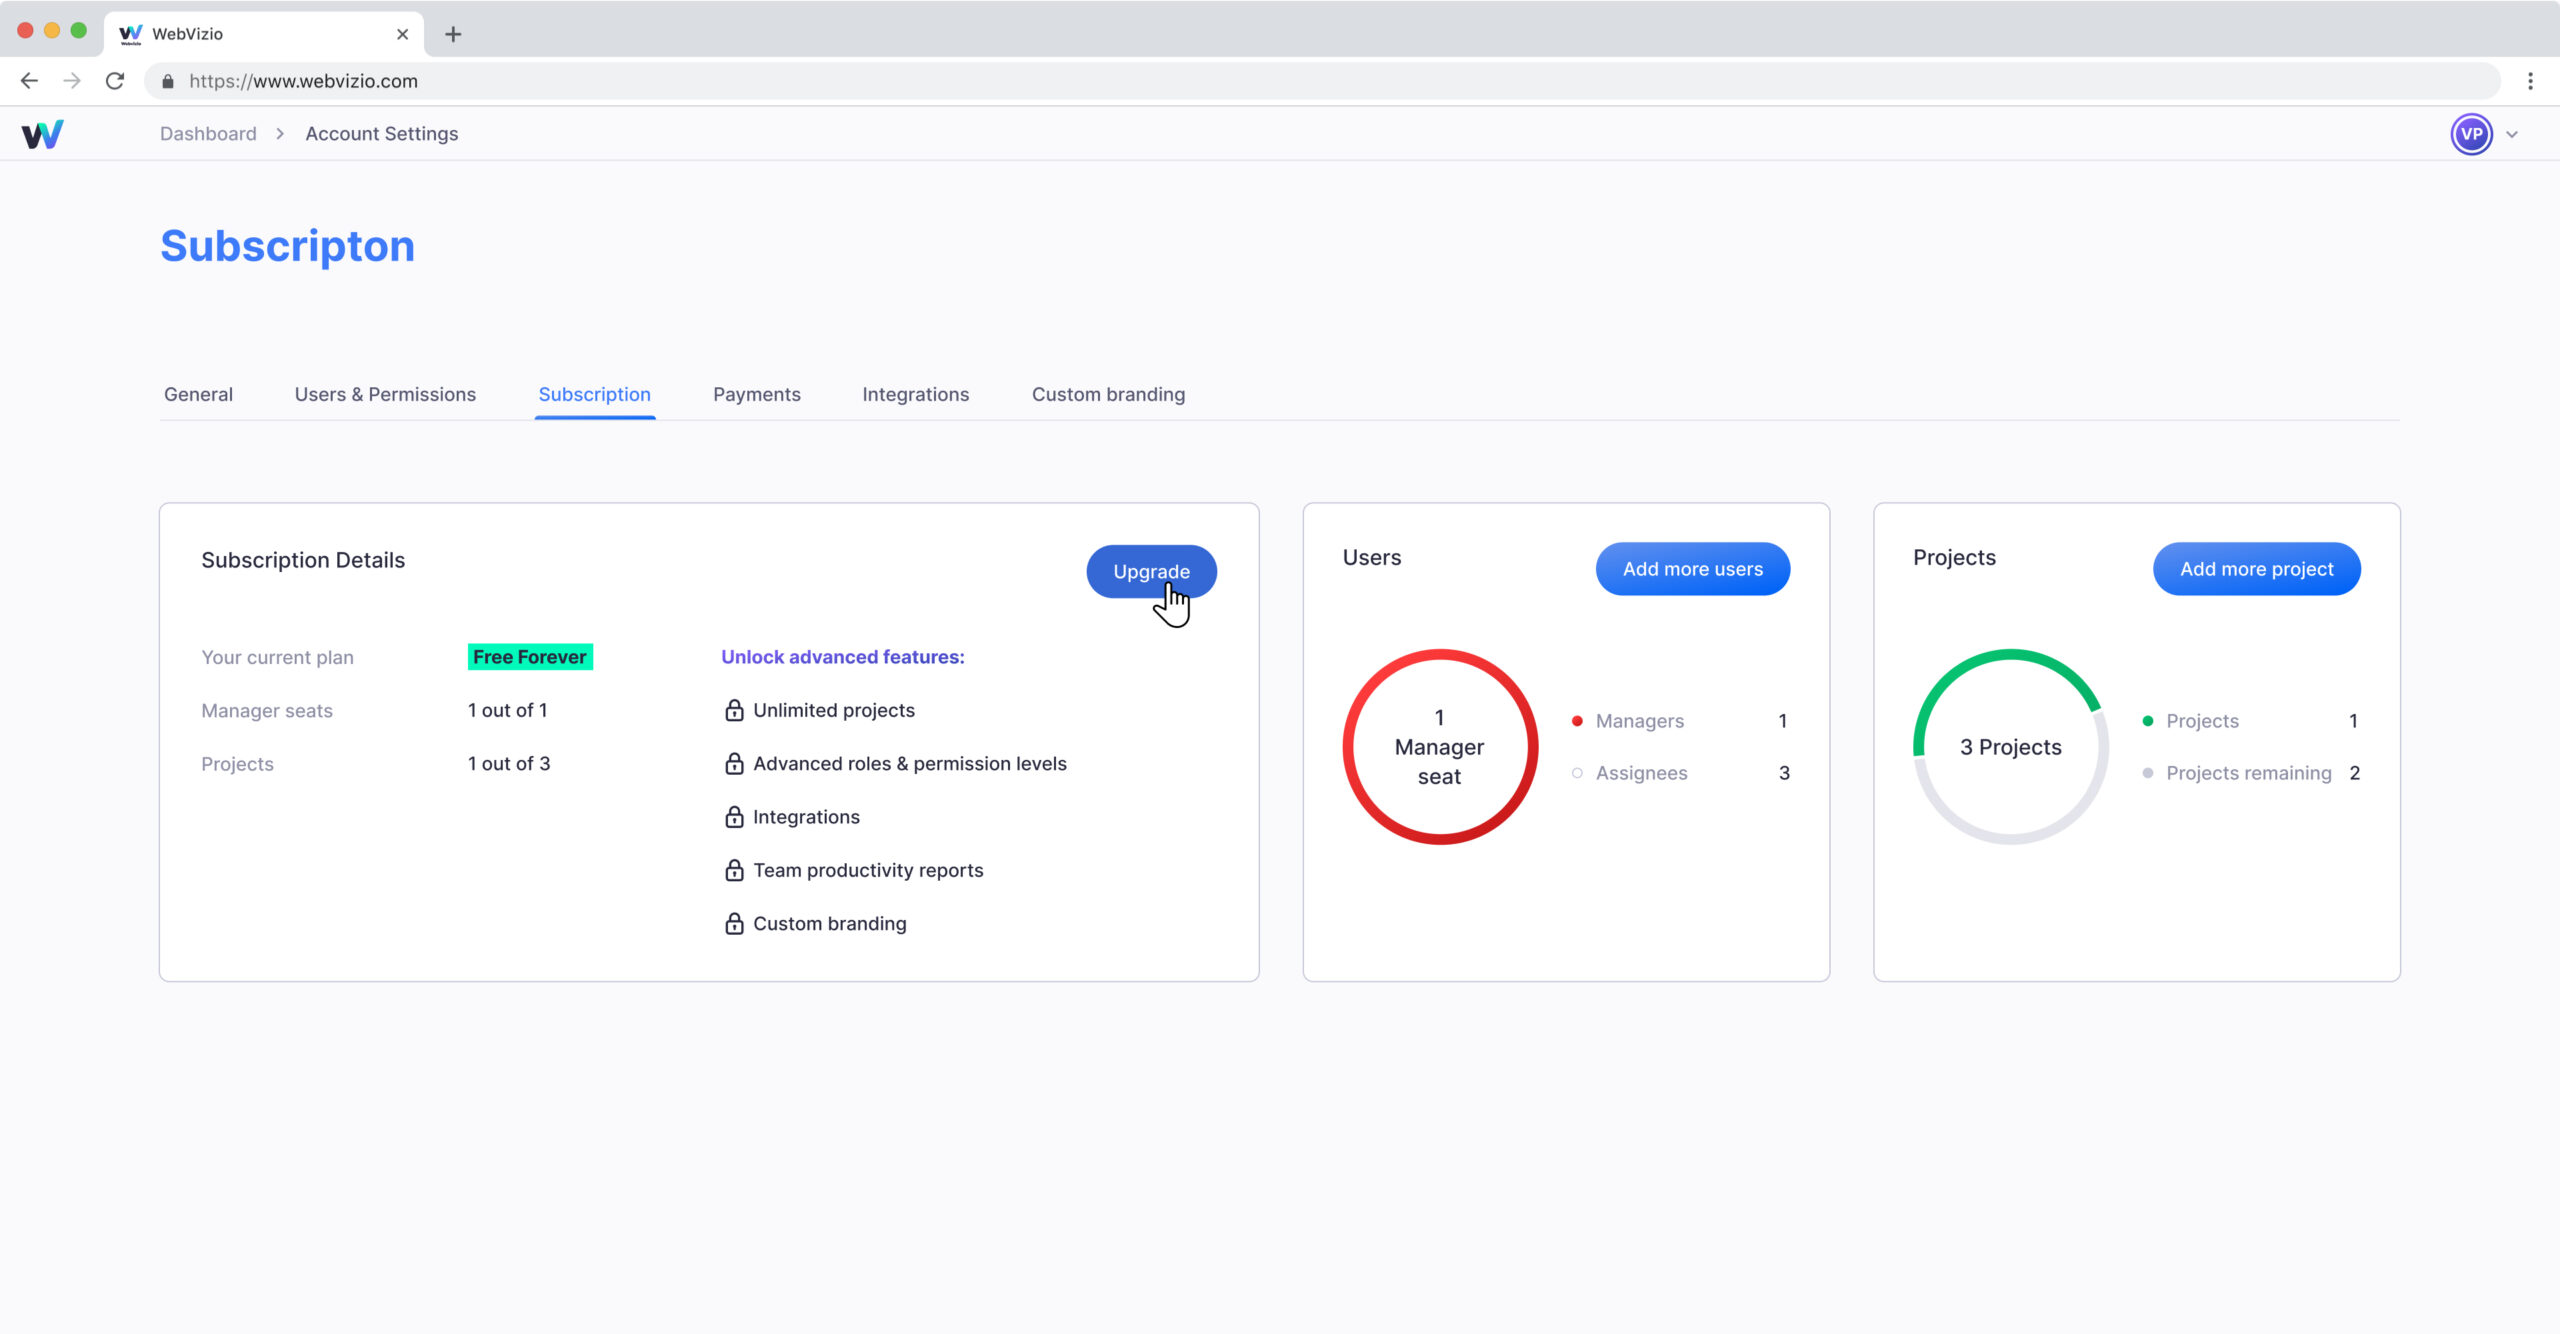The height and width of the screenshot is (1334, 2560).
Task: Open a new browser tab
Action: point(453,34)
